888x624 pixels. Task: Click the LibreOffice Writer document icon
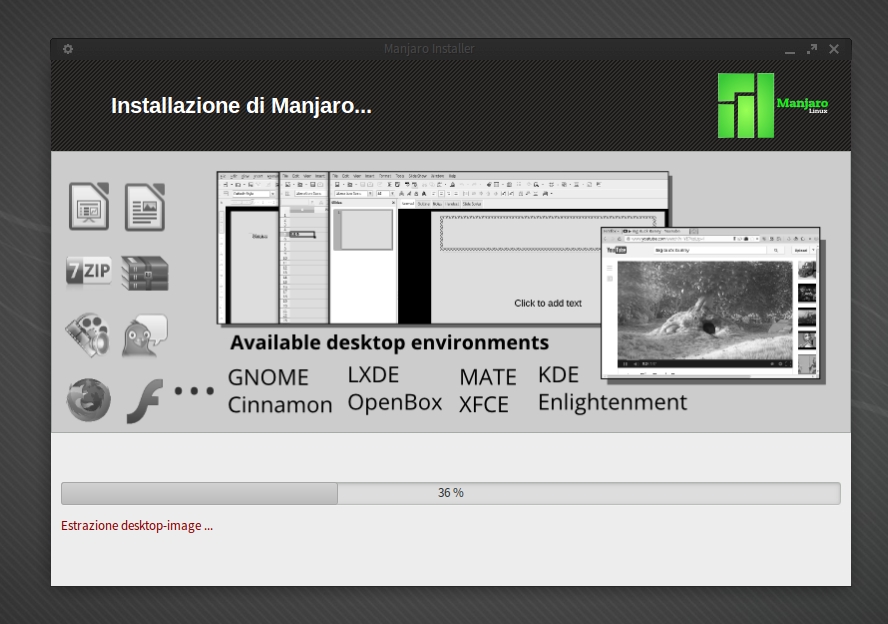point(145,207)
